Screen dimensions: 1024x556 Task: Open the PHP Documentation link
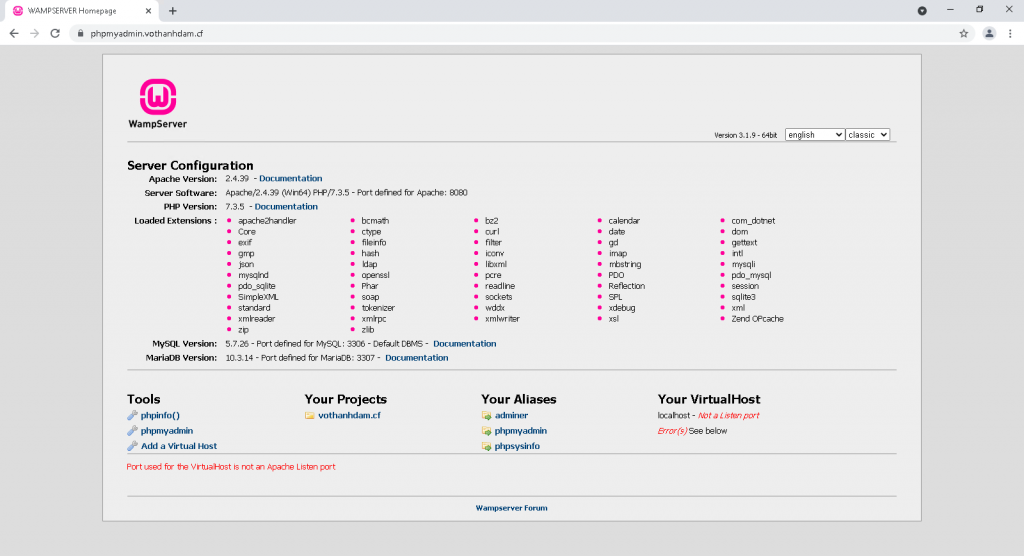(286, 207)
